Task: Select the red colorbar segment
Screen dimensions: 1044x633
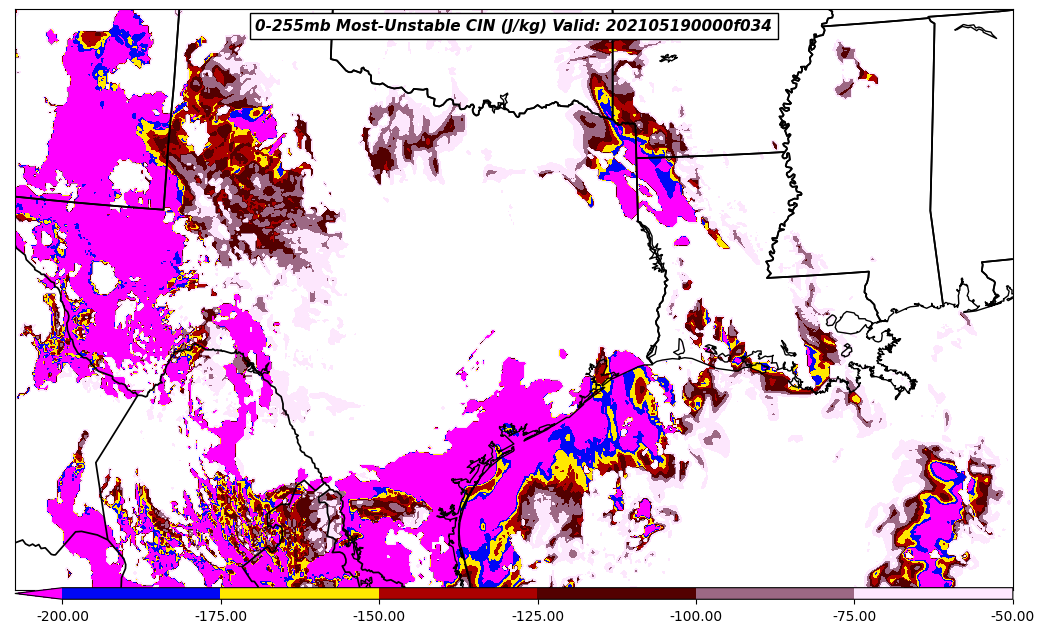Action: pyautogui.click(x=458, y=593)
